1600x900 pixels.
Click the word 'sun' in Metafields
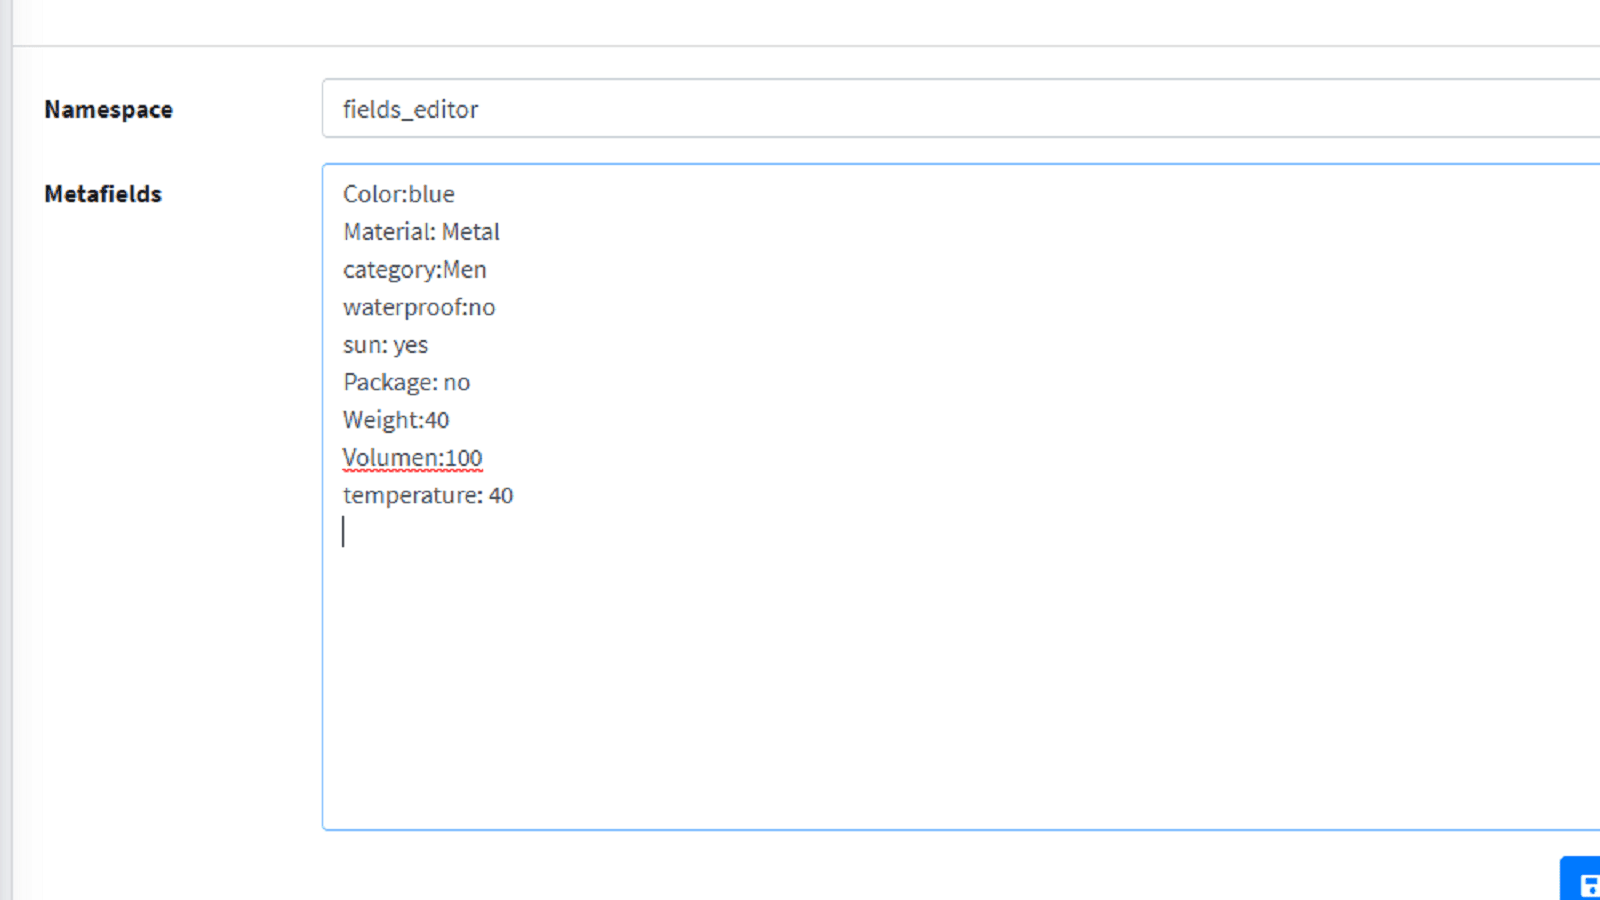[x=362, y=345]
